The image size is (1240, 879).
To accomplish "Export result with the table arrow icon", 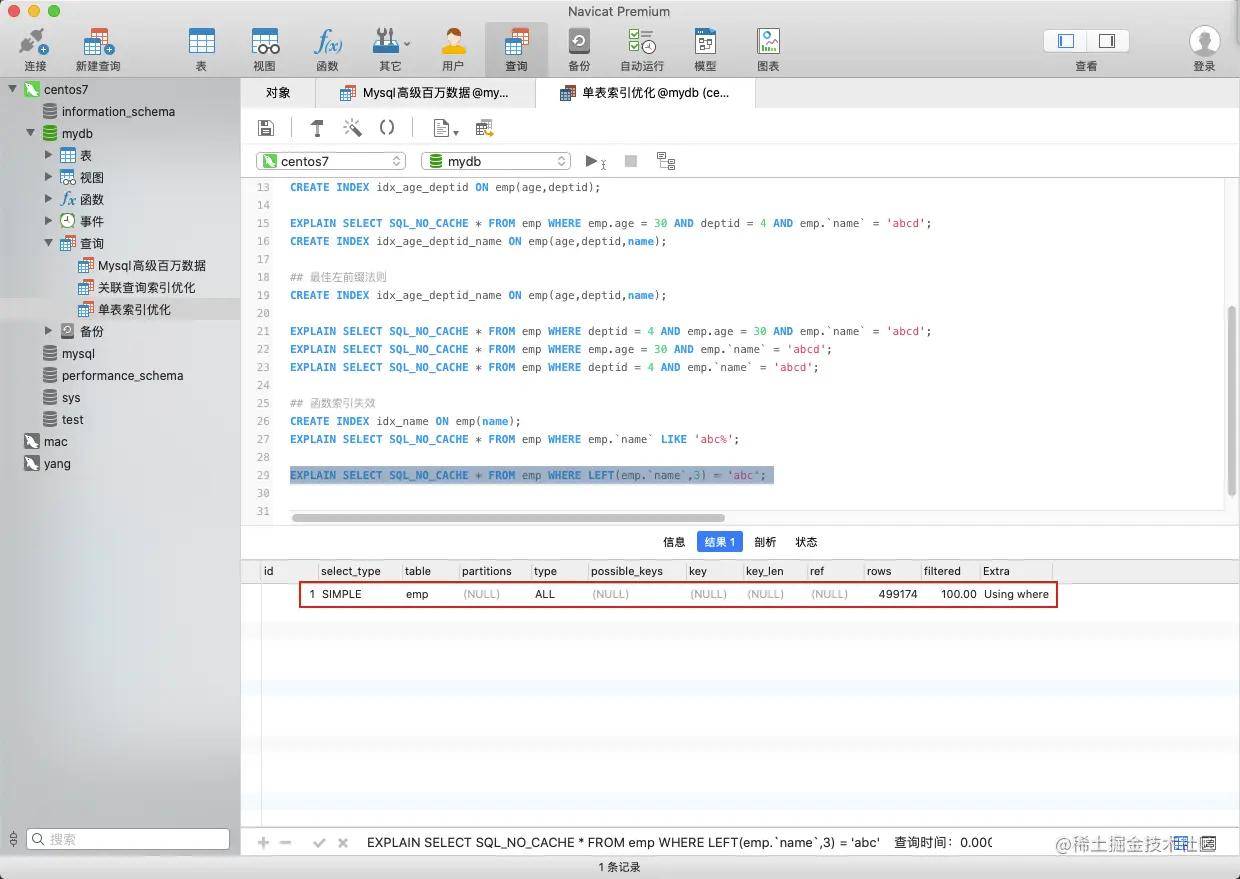I will pyautogui.click(x=485, y=128).
